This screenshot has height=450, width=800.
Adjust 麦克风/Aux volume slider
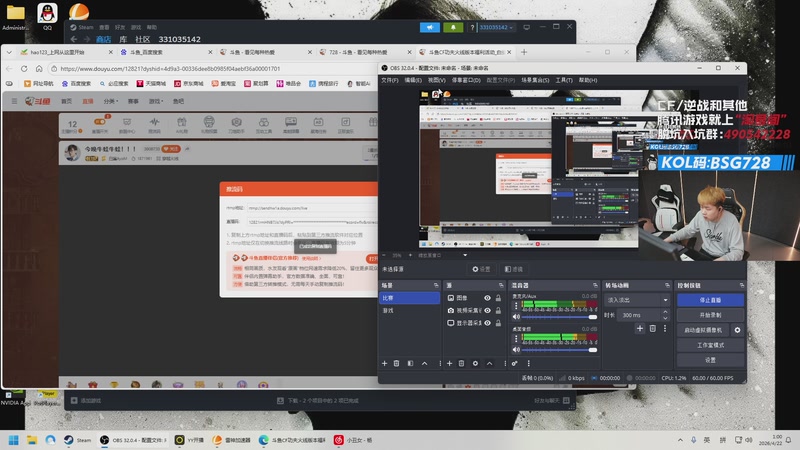tap(559, 317)
